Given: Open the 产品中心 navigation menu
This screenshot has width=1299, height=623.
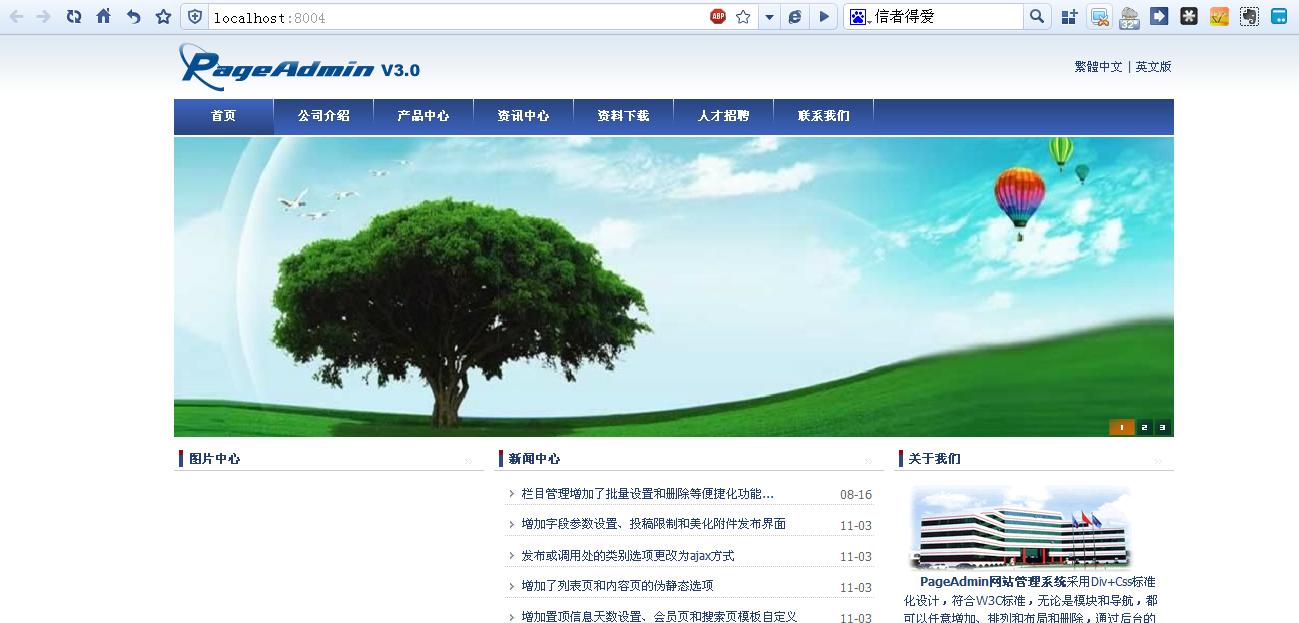Looking at the screenshot, I should point(423,116).
